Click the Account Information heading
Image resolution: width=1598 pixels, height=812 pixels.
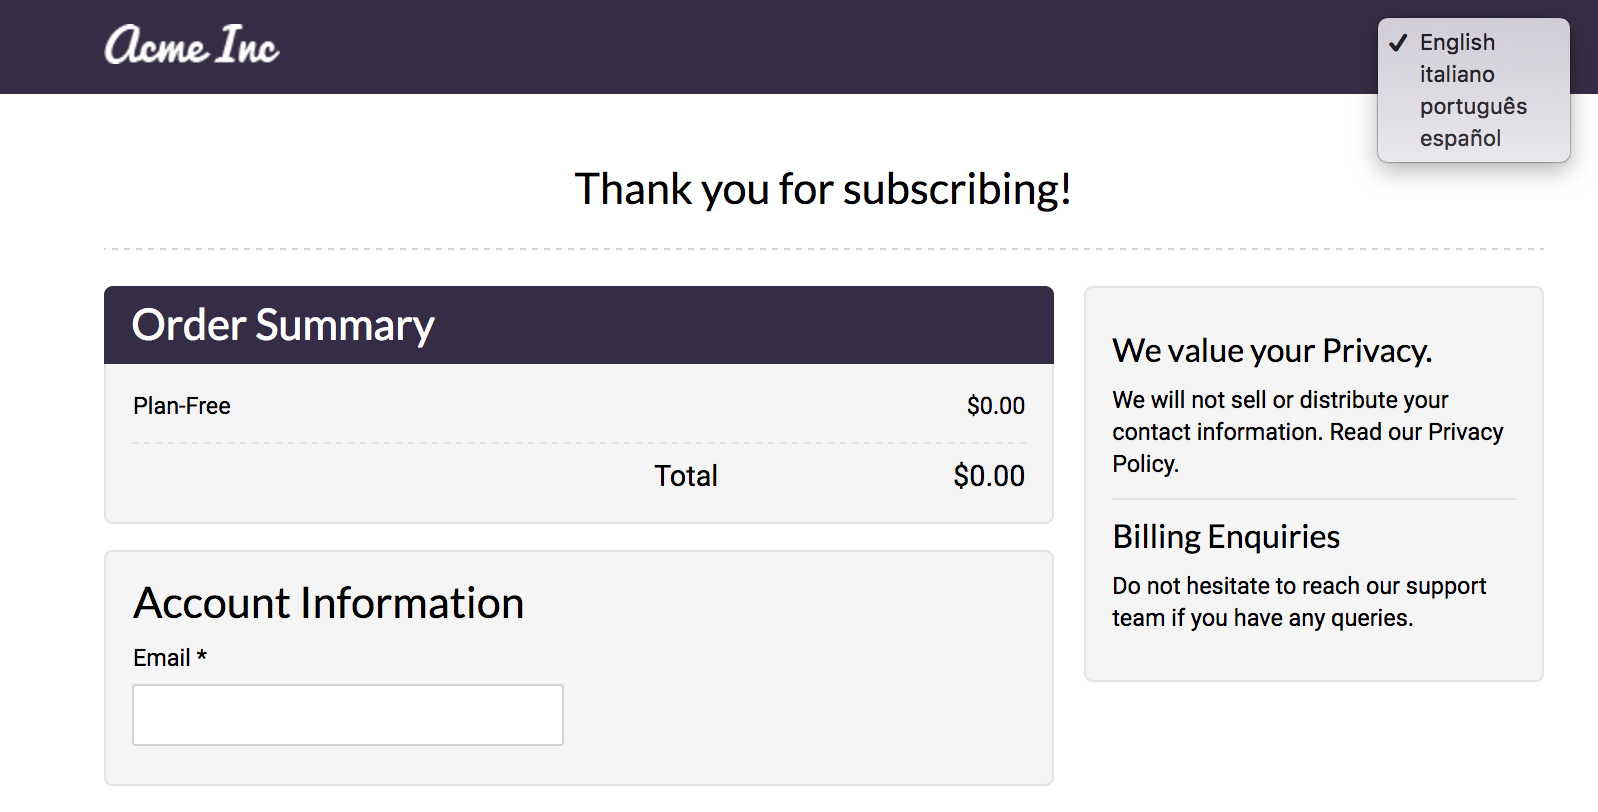point(329,603)
